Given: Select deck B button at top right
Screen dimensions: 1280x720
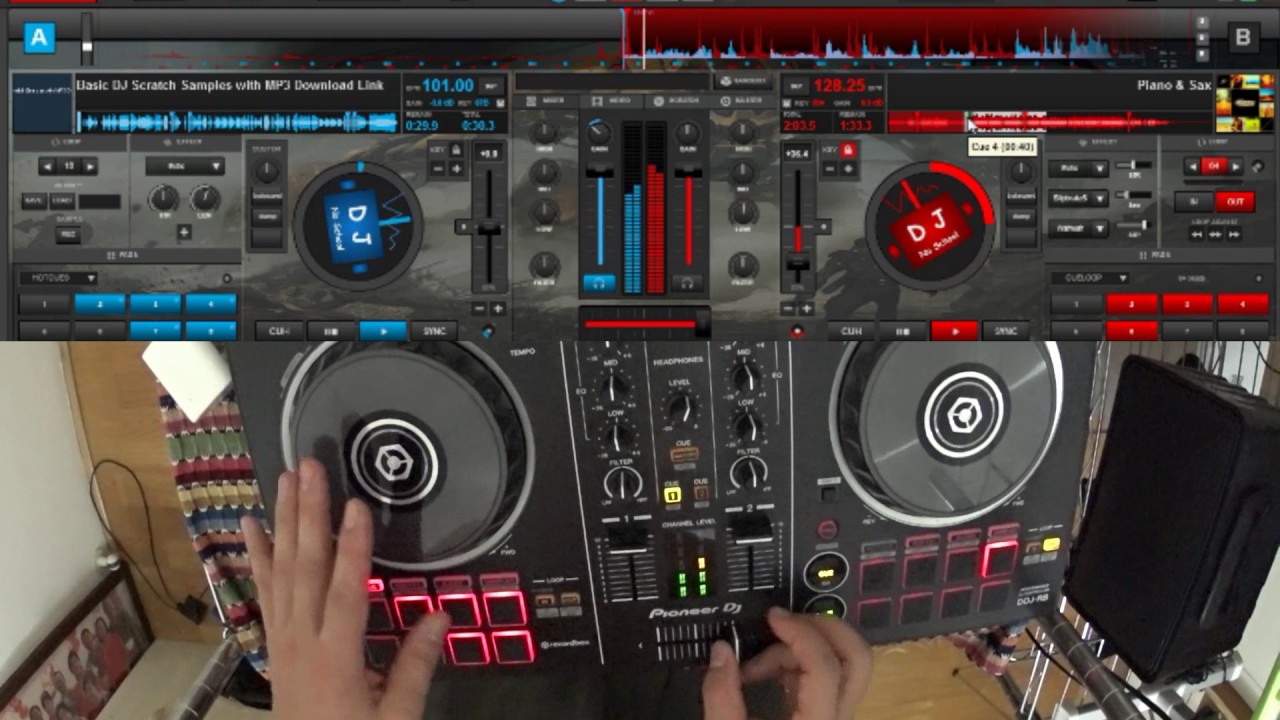Looking at the screenshot, I should point(1243,38).
